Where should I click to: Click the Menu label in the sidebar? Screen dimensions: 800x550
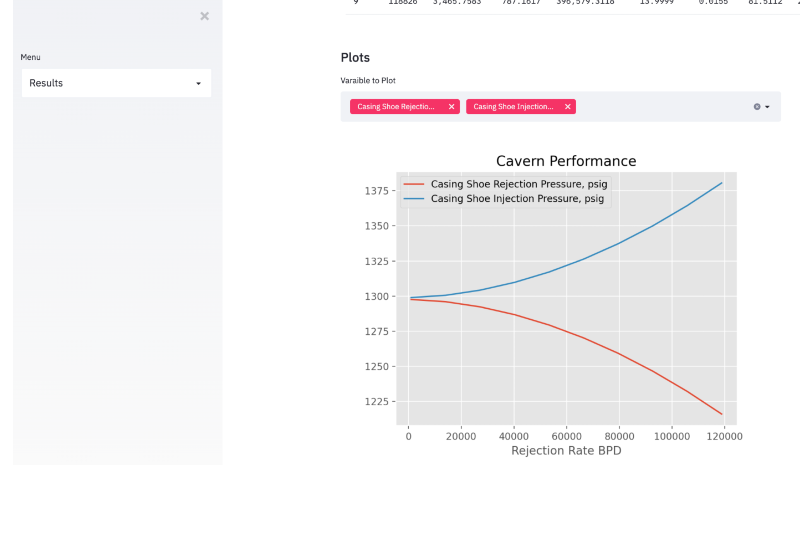pyautogui.click(x=30, y=57)
